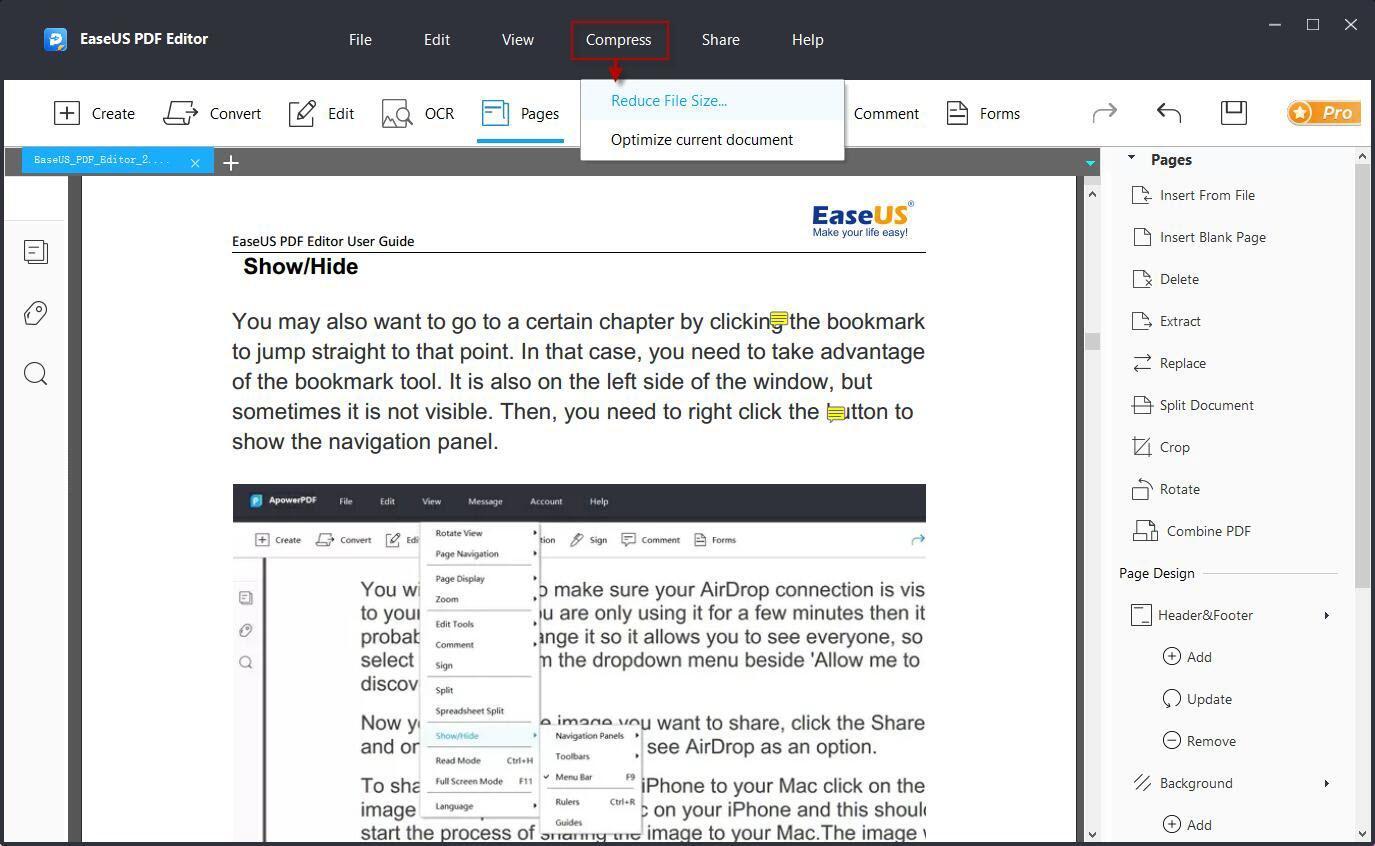Click the document vertical scrollbar thumb

pyautogui.click(x=1092, y=341)
